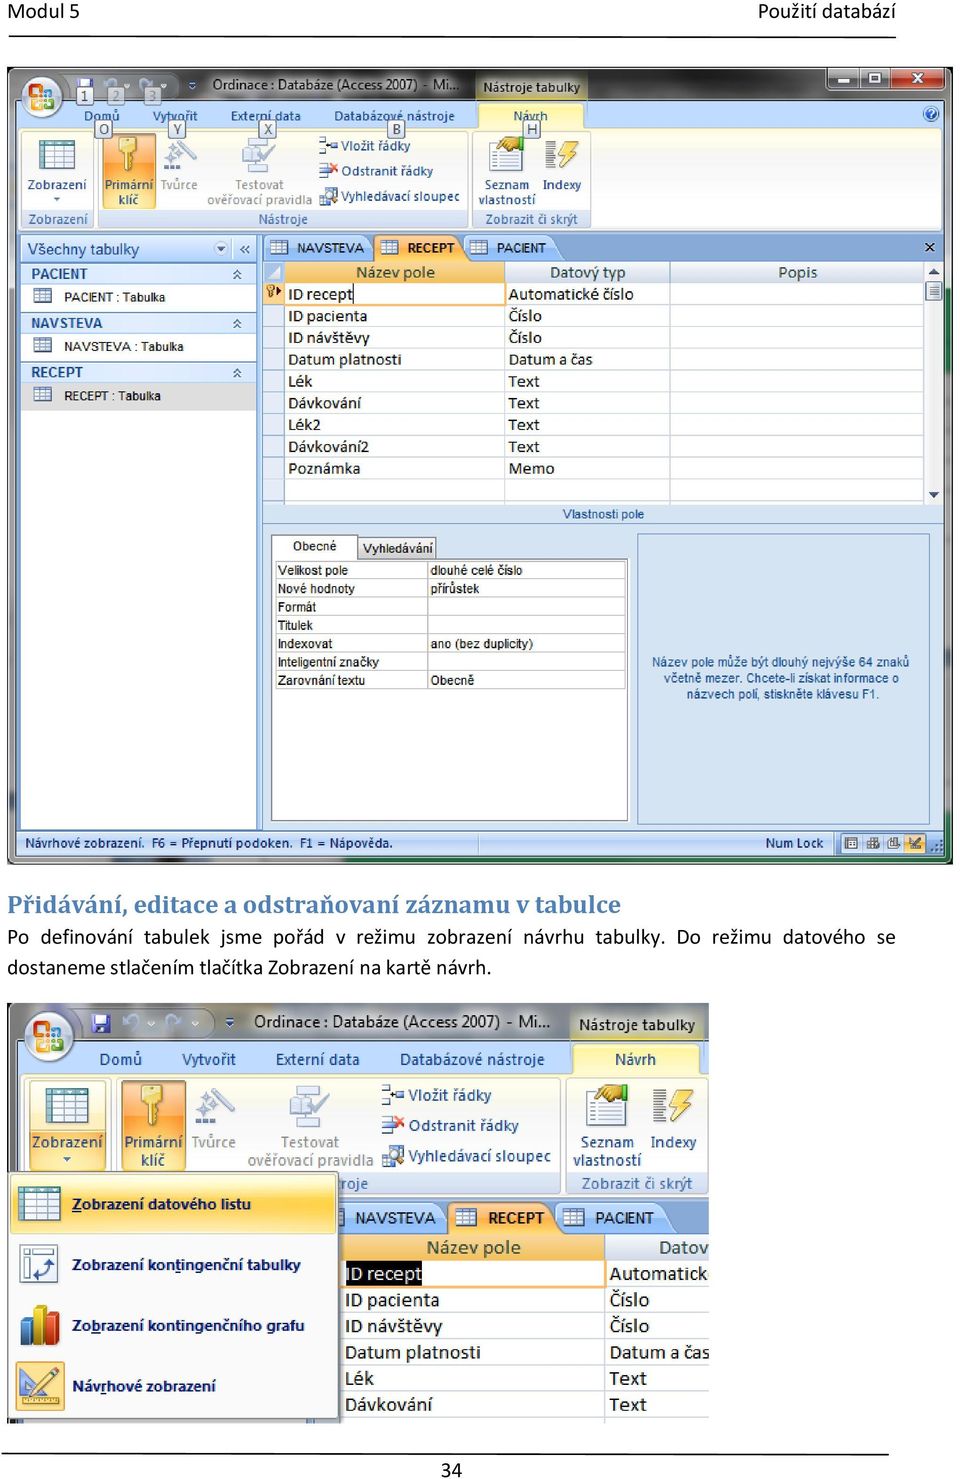
Task: Click the Office button in the lower screenshot
Action: [48, 1035]
